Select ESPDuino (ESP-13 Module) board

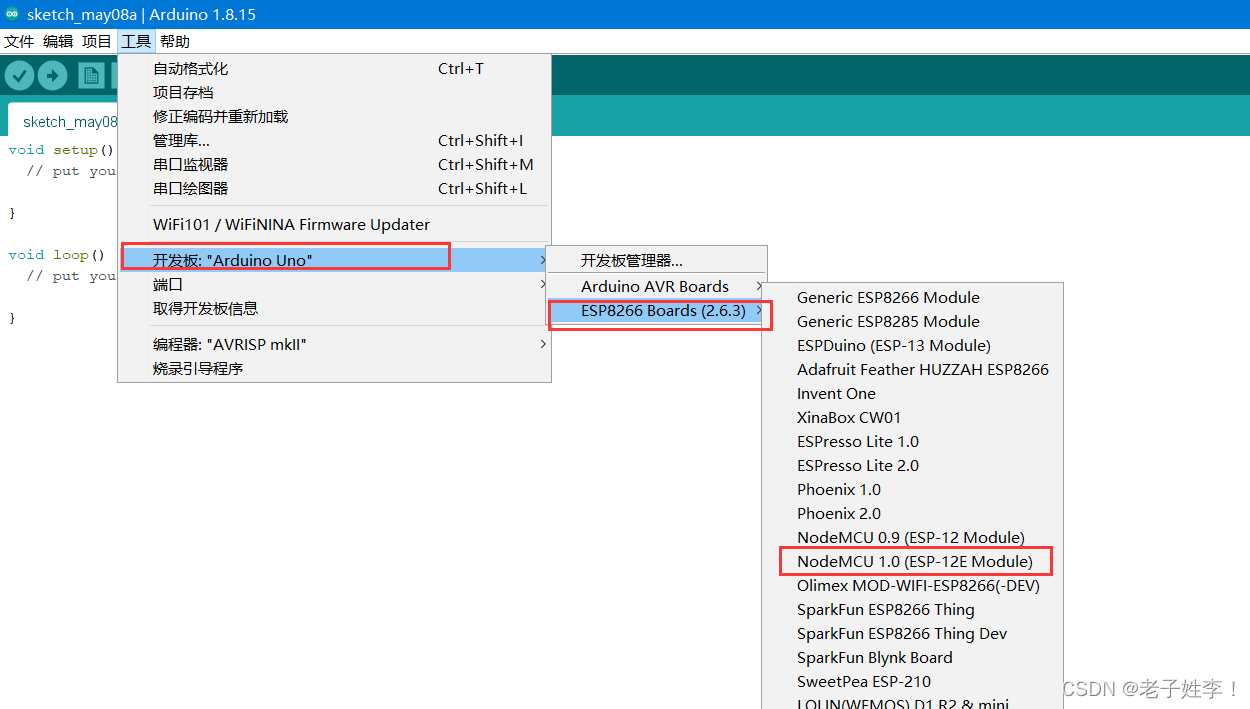pyautogui.click(x=912, y=345)
